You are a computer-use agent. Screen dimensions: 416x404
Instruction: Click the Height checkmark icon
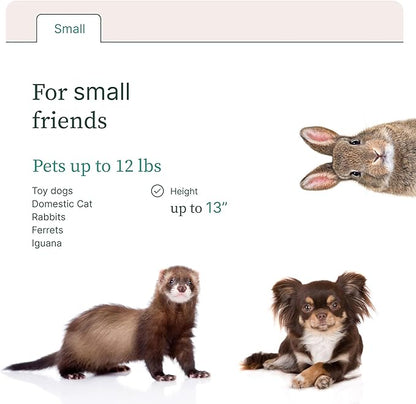pos(157,191)
